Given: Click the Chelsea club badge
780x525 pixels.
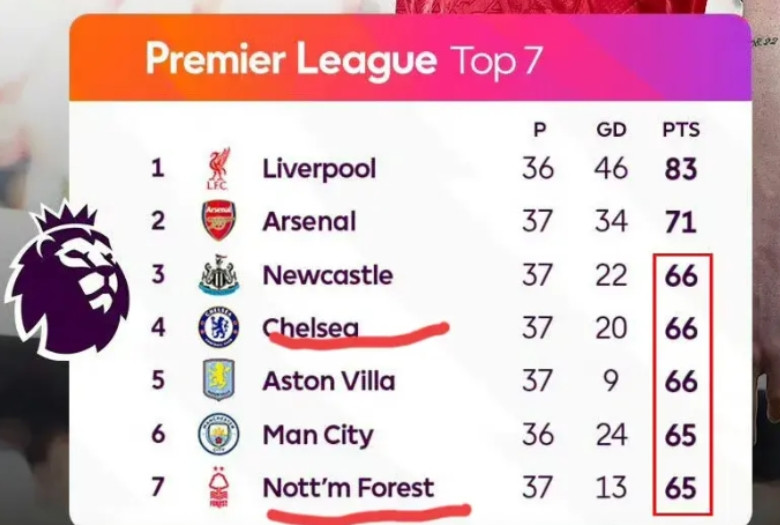Looking at the screenshot, I should (x=219, y=327).
